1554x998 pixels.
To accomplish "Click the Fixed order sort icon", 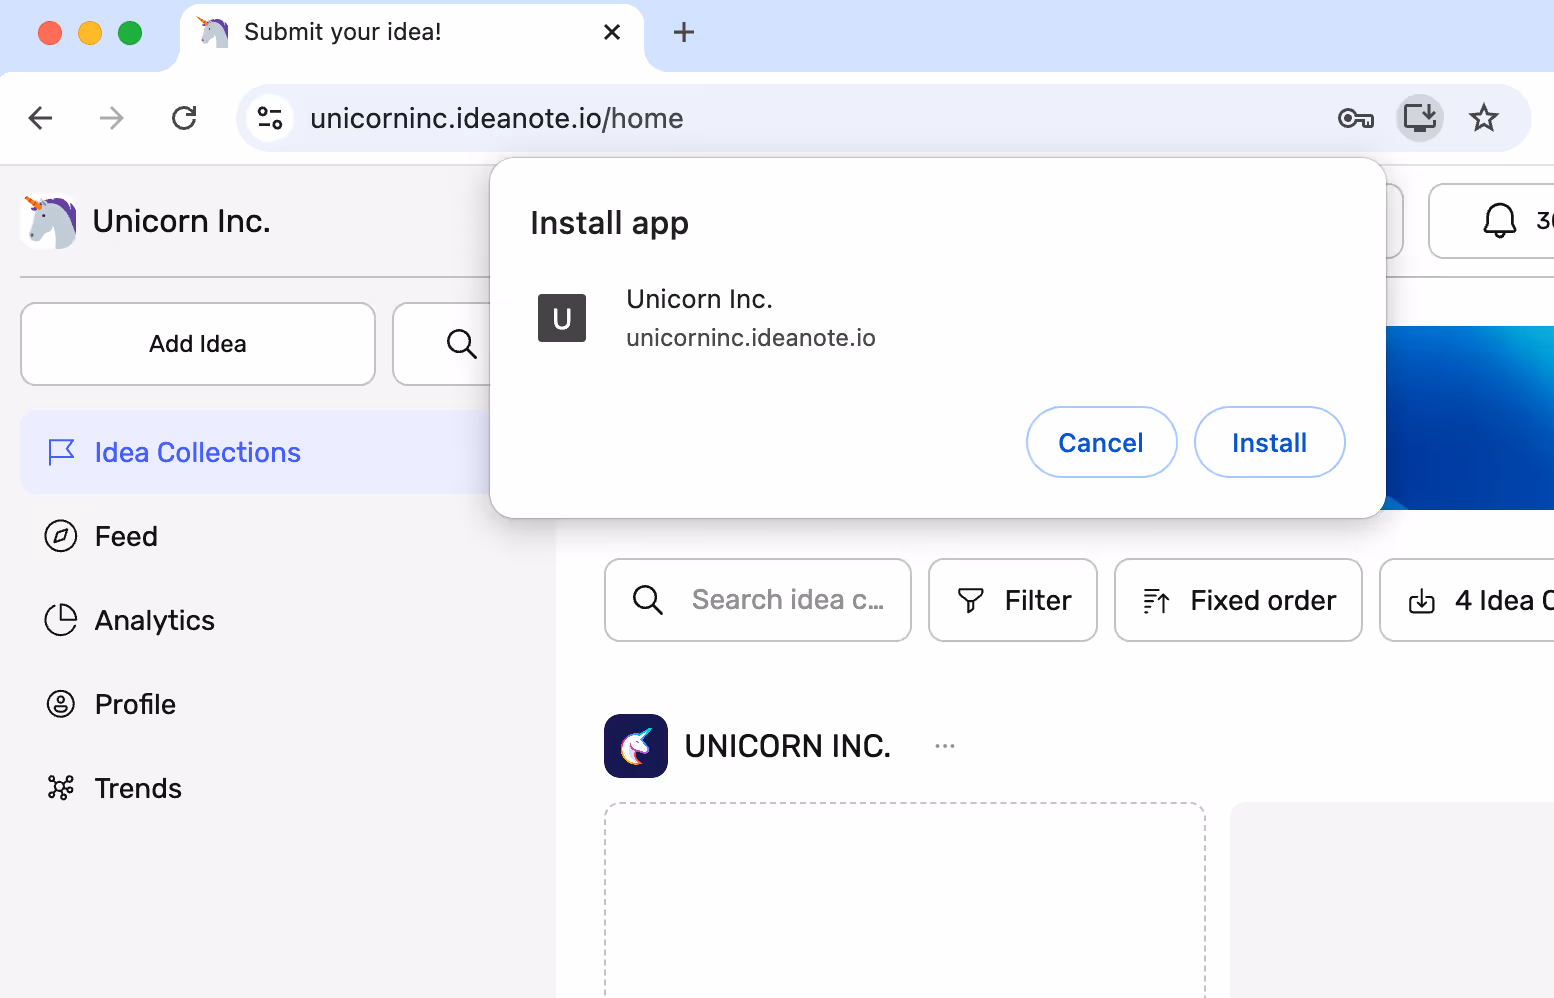I will pyautogui.click(x=1156, y=600).
